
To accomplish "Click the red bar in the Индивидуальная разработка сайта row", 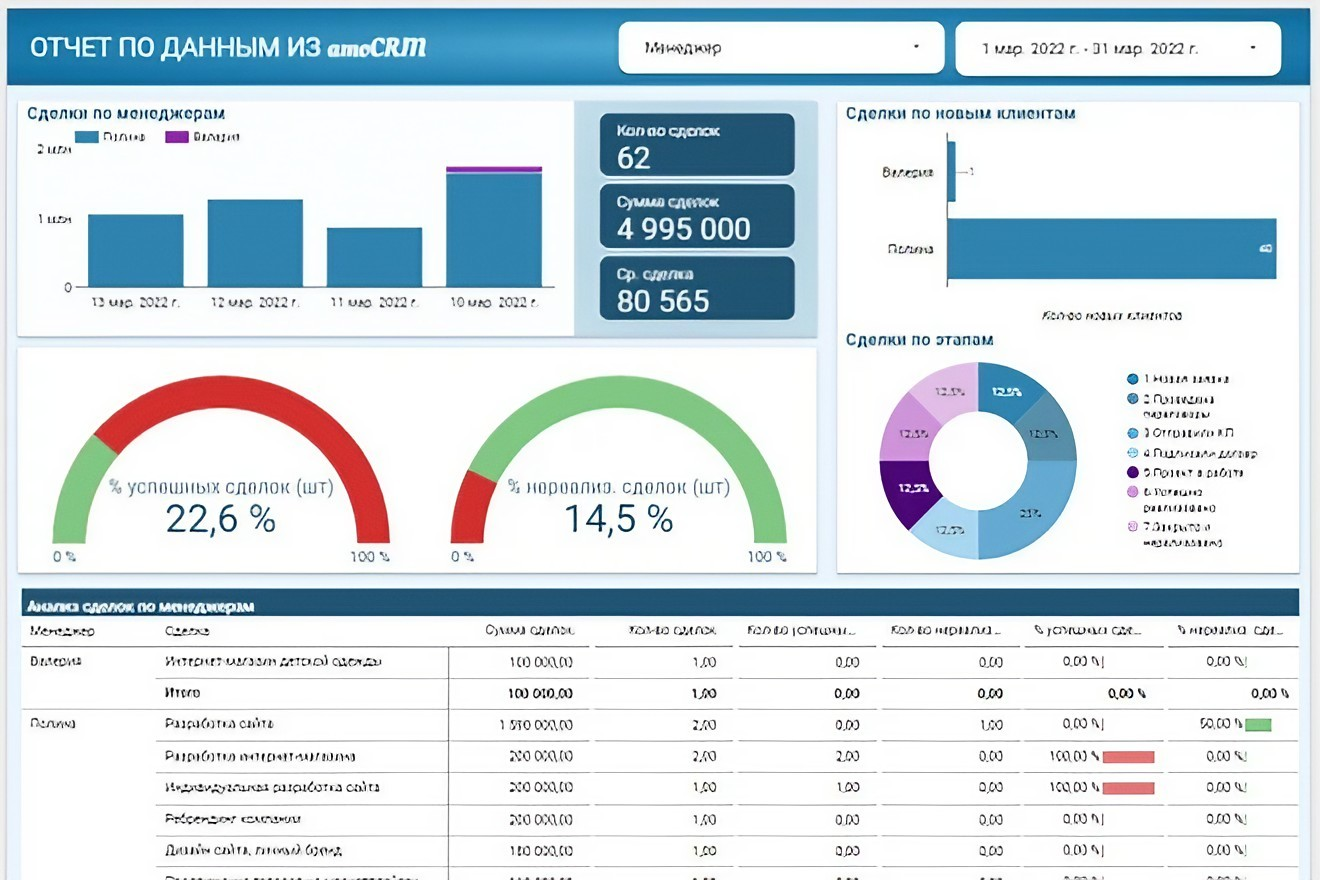I will [1128, 788].
